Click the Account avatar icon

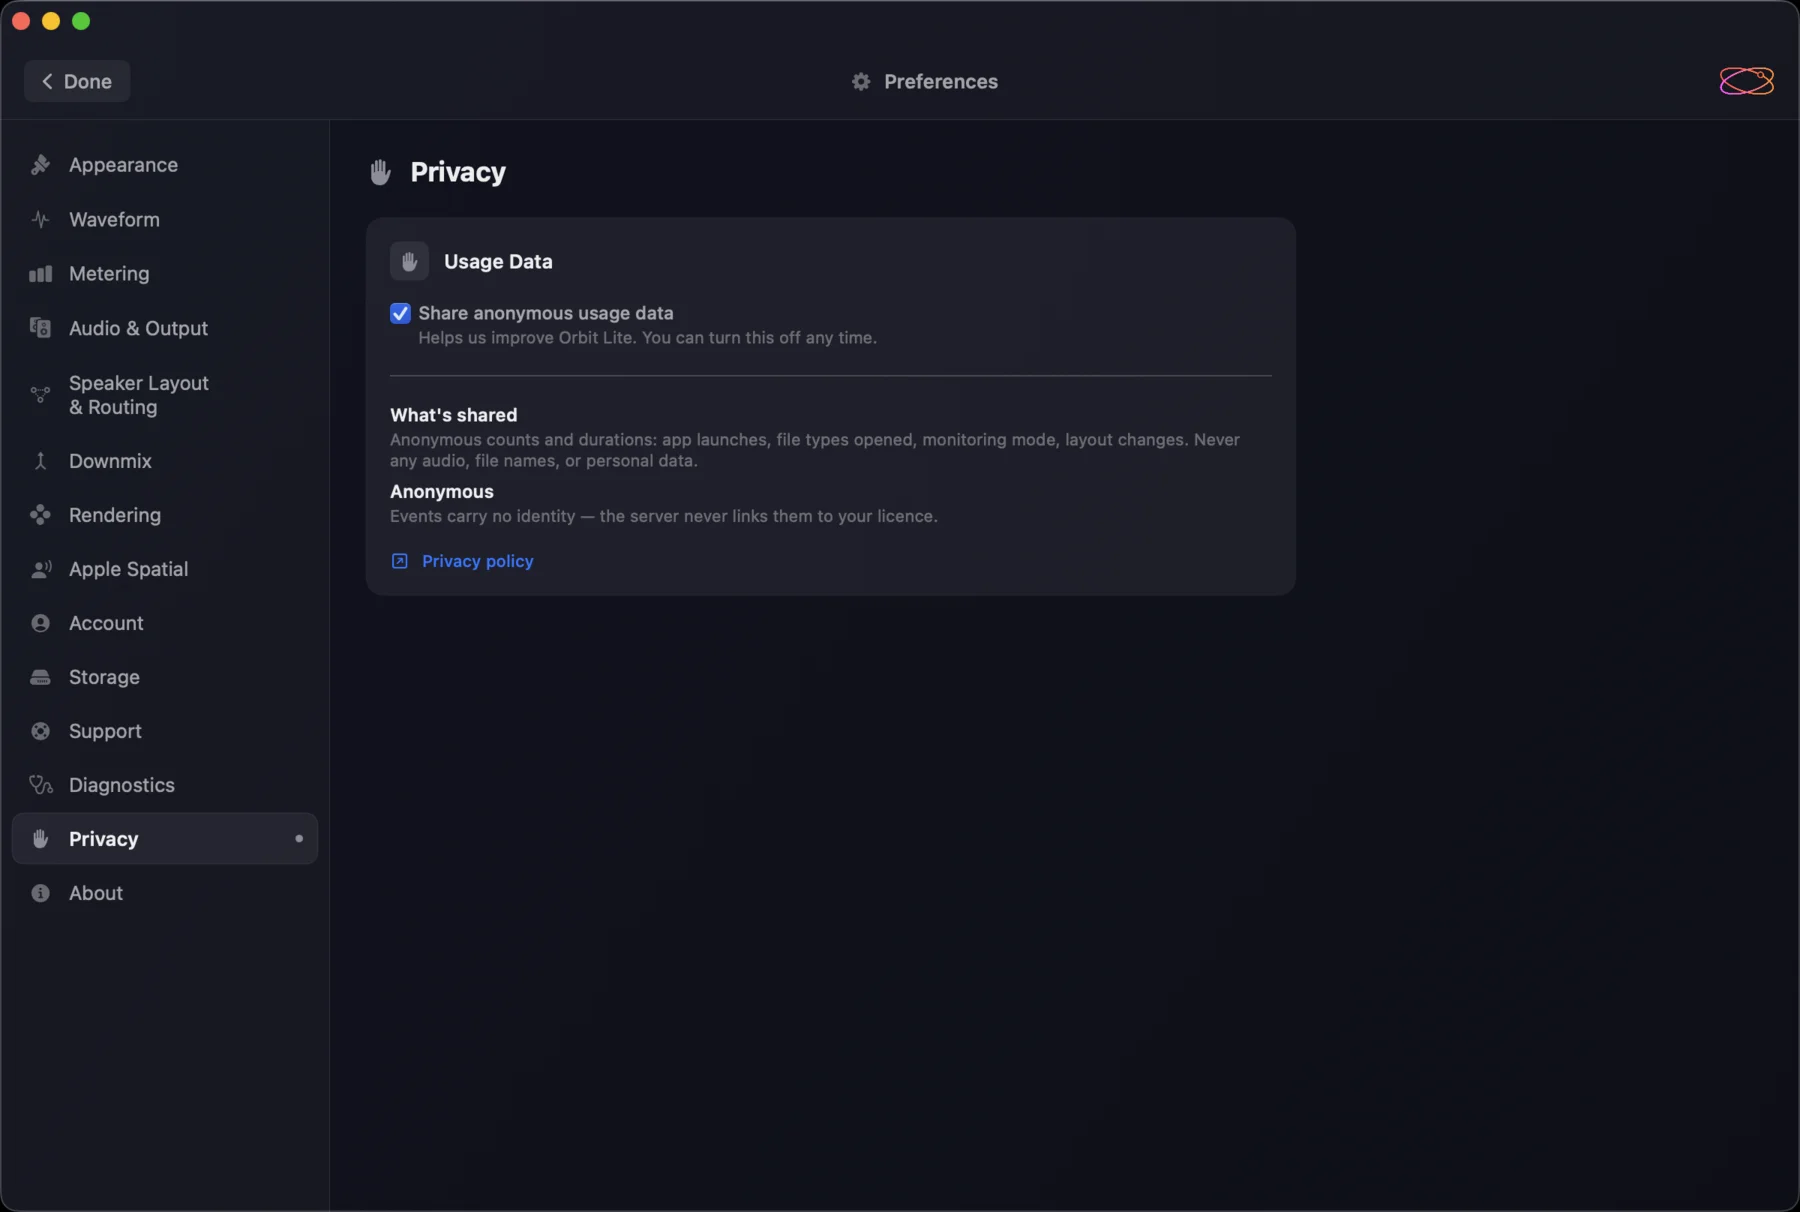[x=40, y=623]
